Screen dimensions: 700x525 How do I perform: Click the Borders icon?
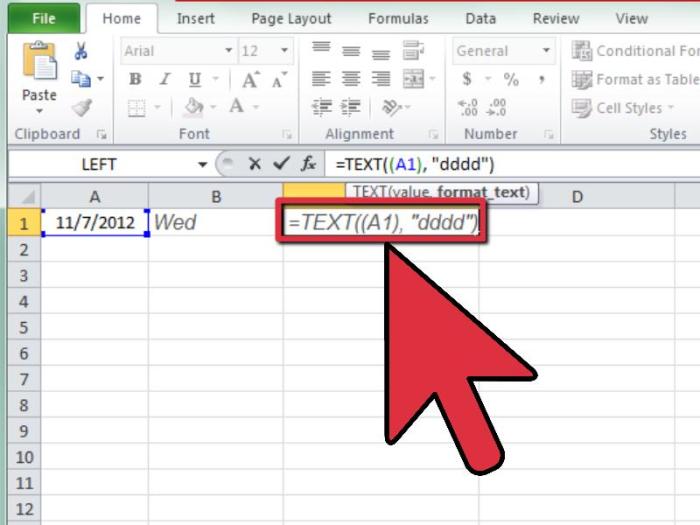[137, 108]
